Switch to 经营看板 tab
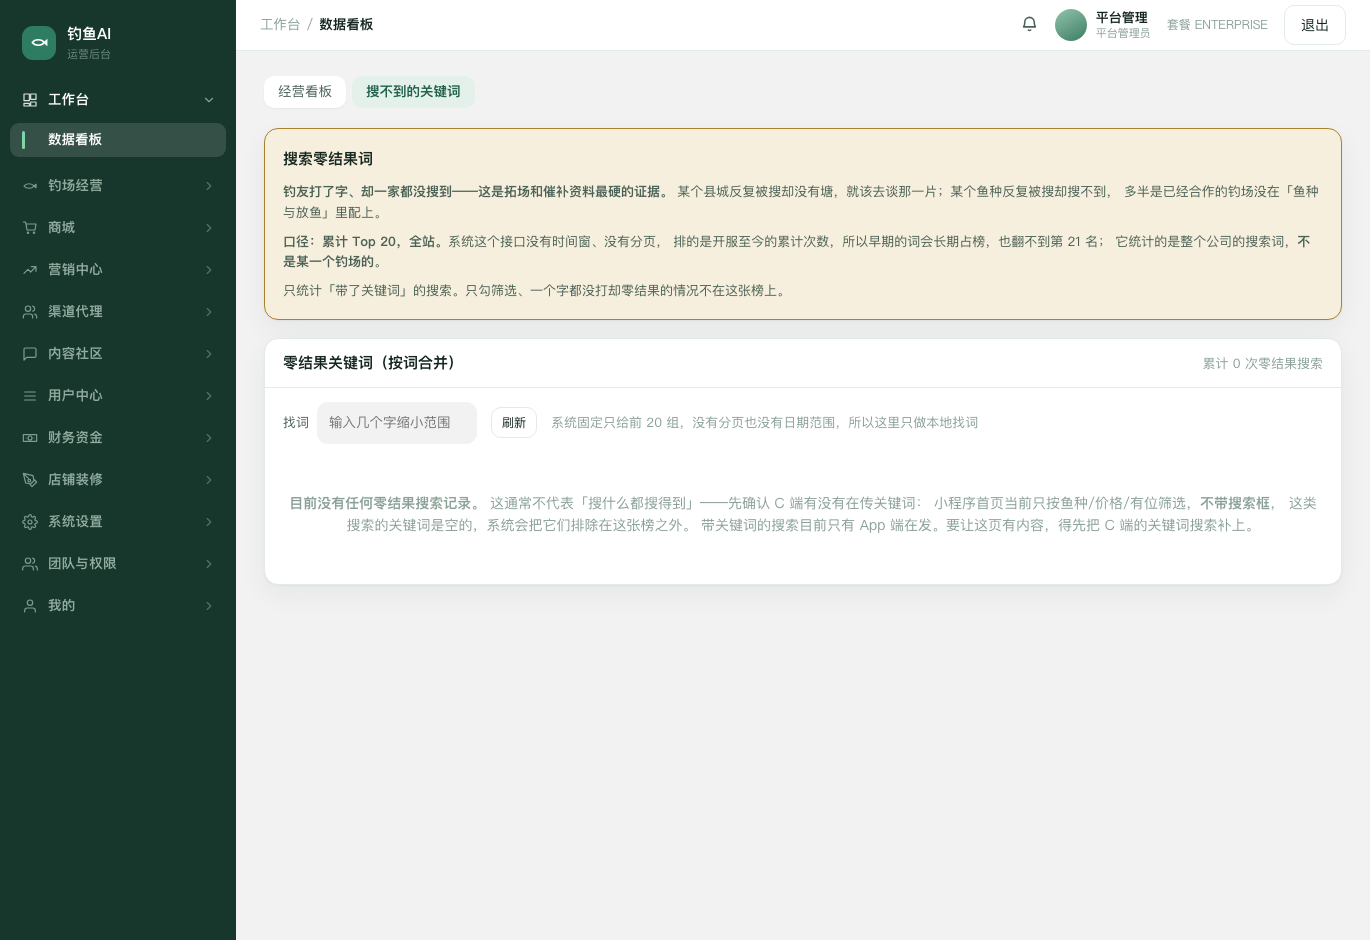This screenshot has height=940, width=1370. [x=305, y=92]
